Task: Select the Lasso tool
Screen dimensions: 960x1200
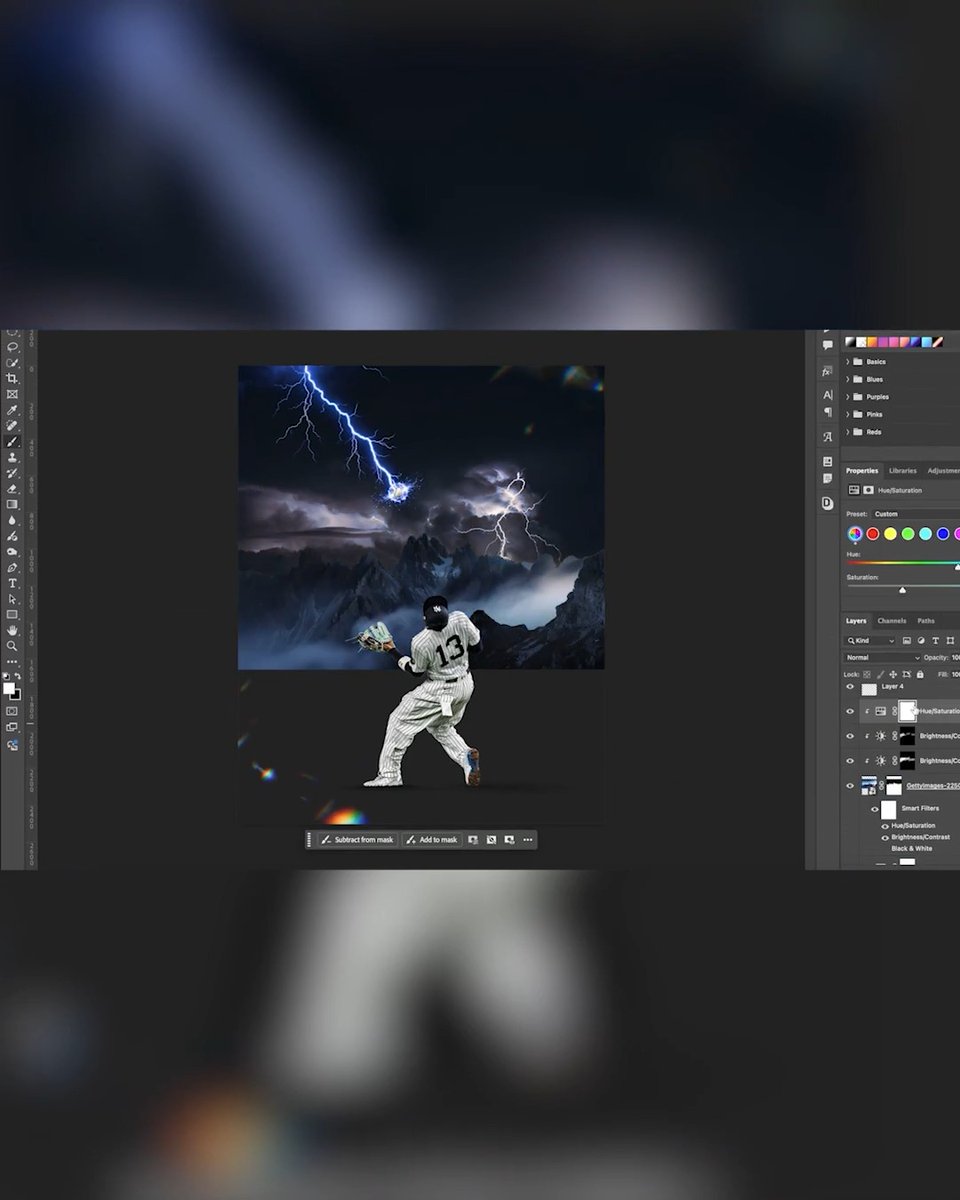Action: 12,346
